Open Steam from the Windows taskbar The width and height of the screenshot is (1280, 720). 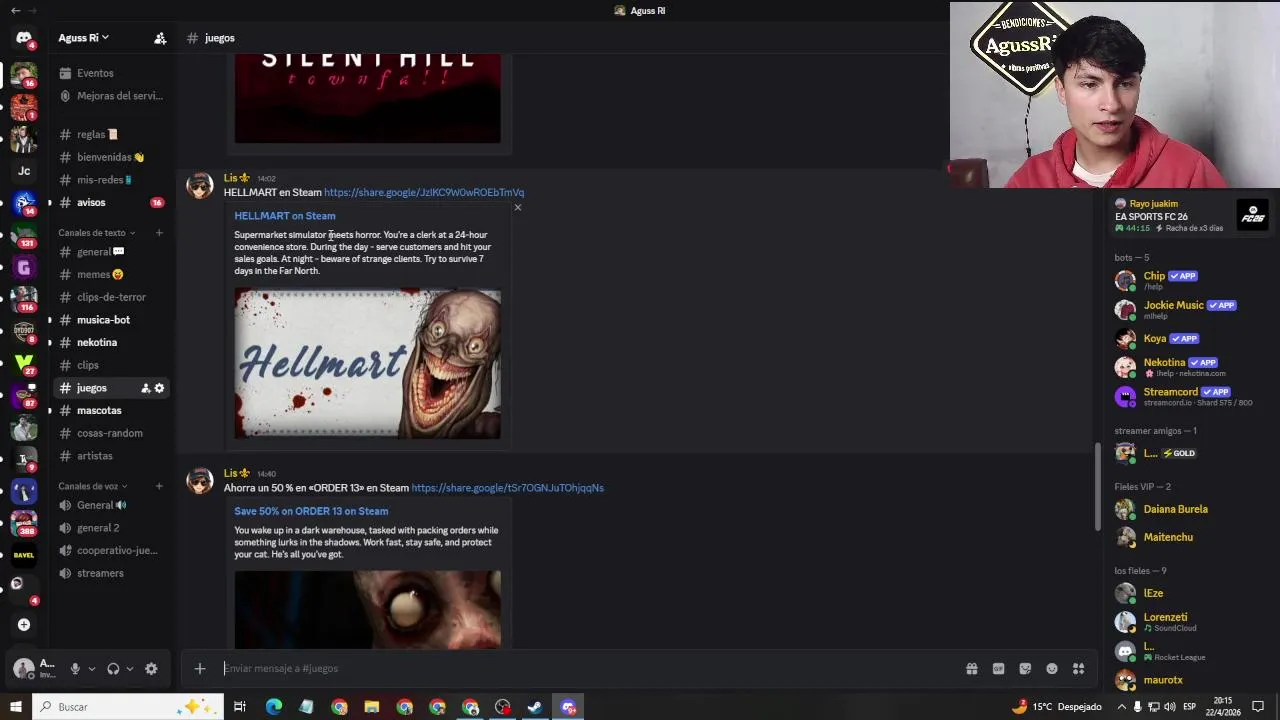click(535, 707)
